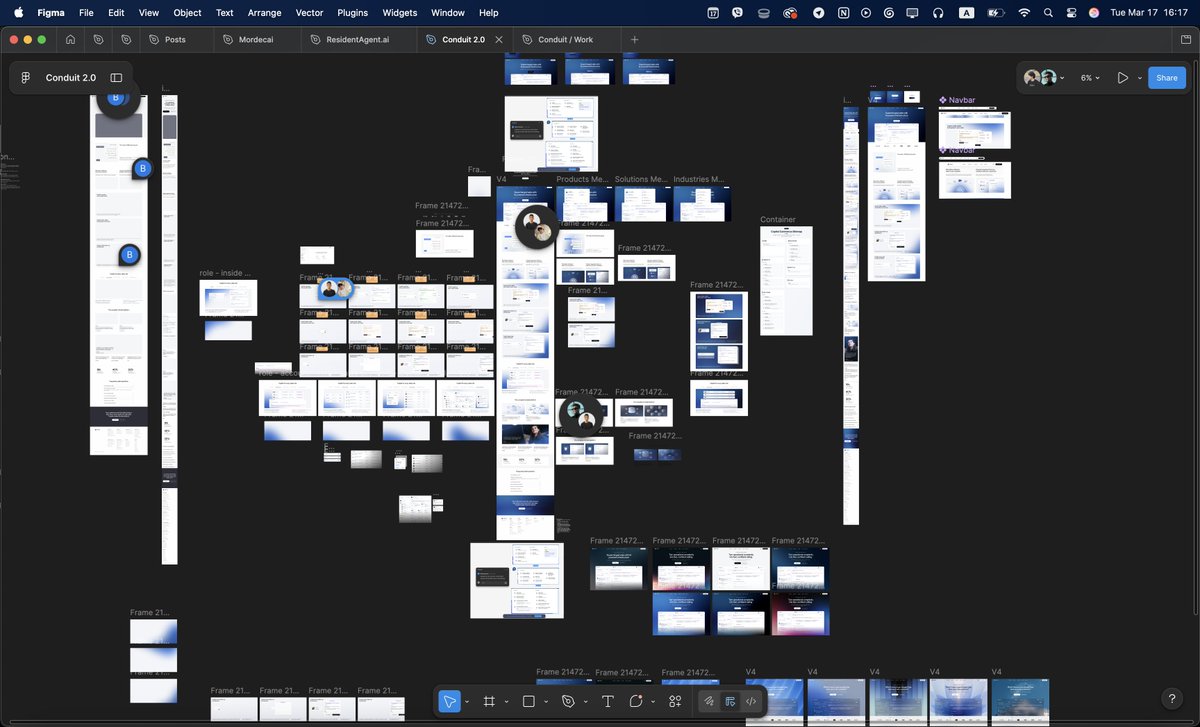Select the Container frame label
The image size is (1200, 727).
click(778, 220)
